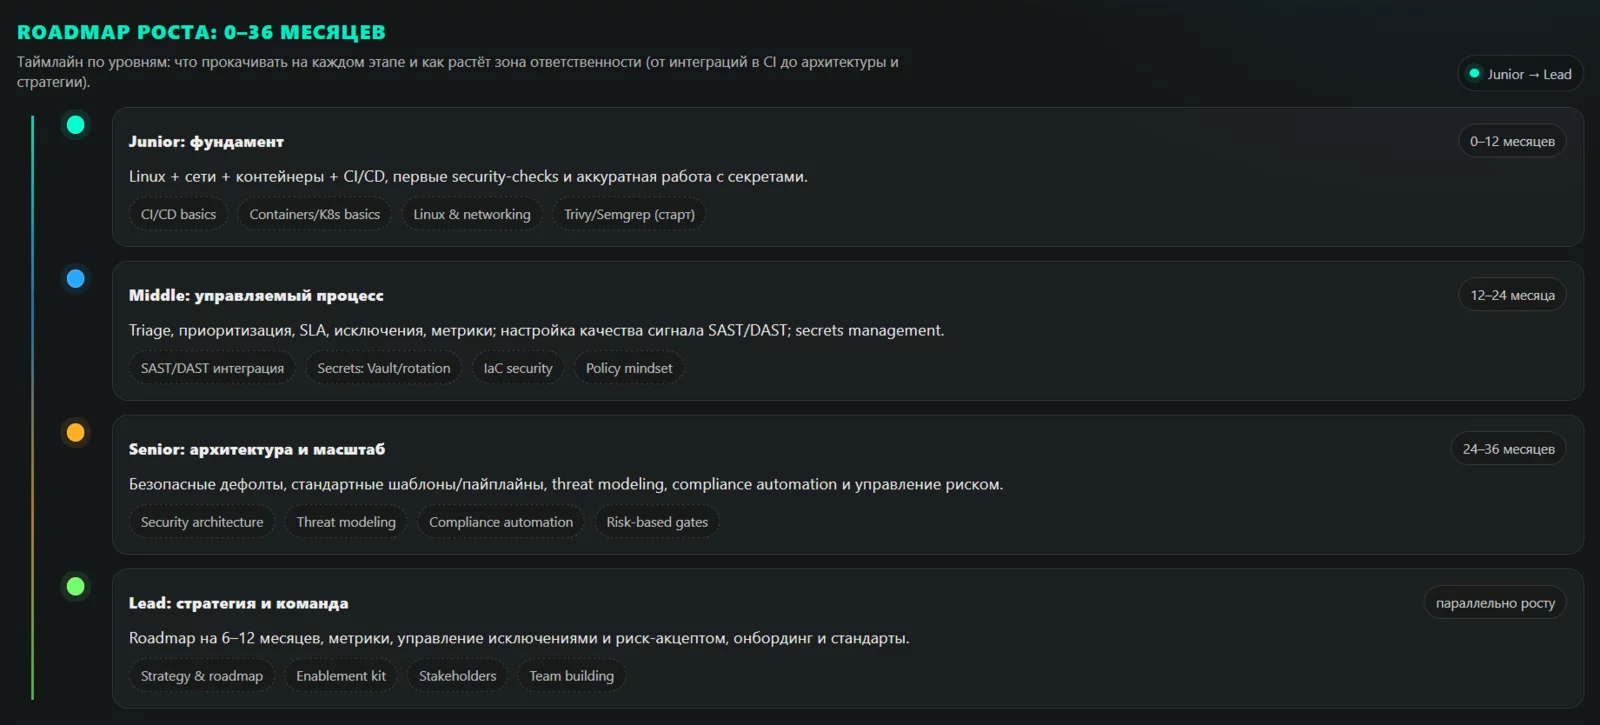This screenshot has width=1600, height=725.
Task: Click the IaC security chip
Action: 518,368
